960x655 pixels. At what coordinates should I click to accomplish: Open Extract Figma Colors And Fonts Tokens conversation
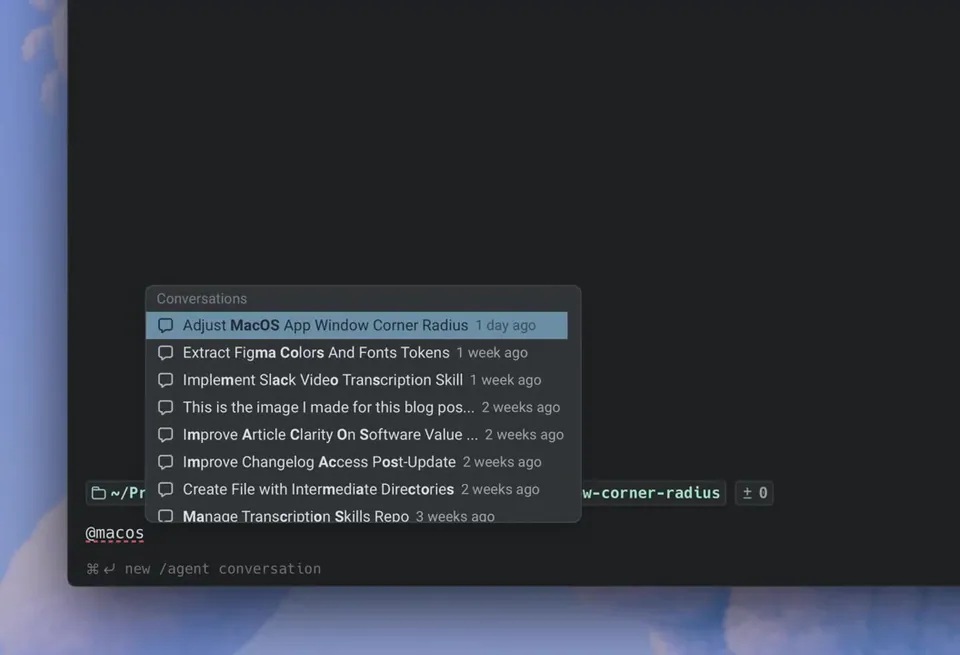(x=356, y=353)
